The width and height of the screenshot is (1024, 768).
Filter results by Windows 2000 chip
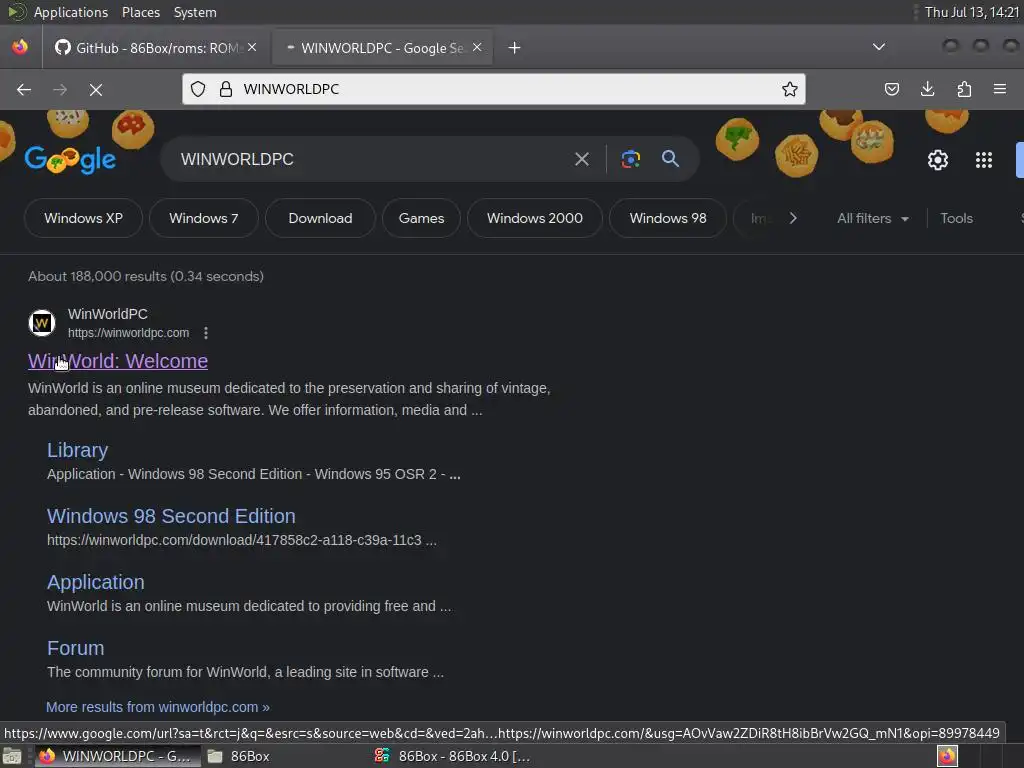point(534,218)
